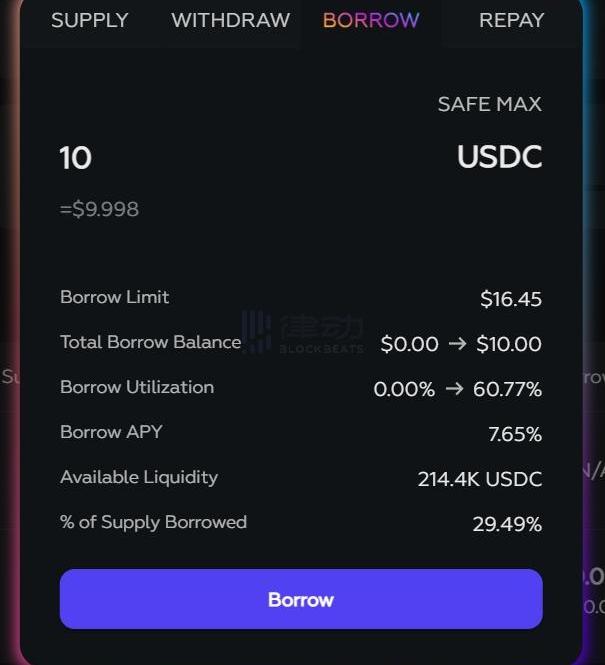Click the 60.77% utilization value
Screen dimensions: 605x665
tap(507, 389)
